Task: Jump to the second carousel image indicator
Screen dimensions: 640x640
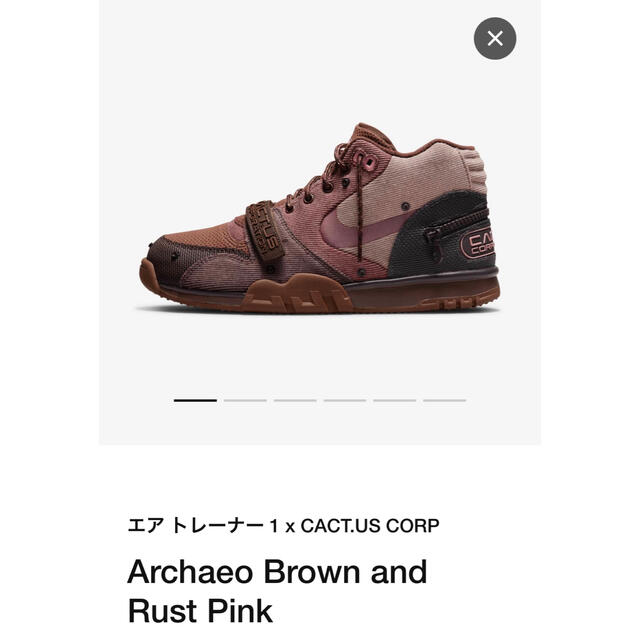Action: click(x=245, y=400)
